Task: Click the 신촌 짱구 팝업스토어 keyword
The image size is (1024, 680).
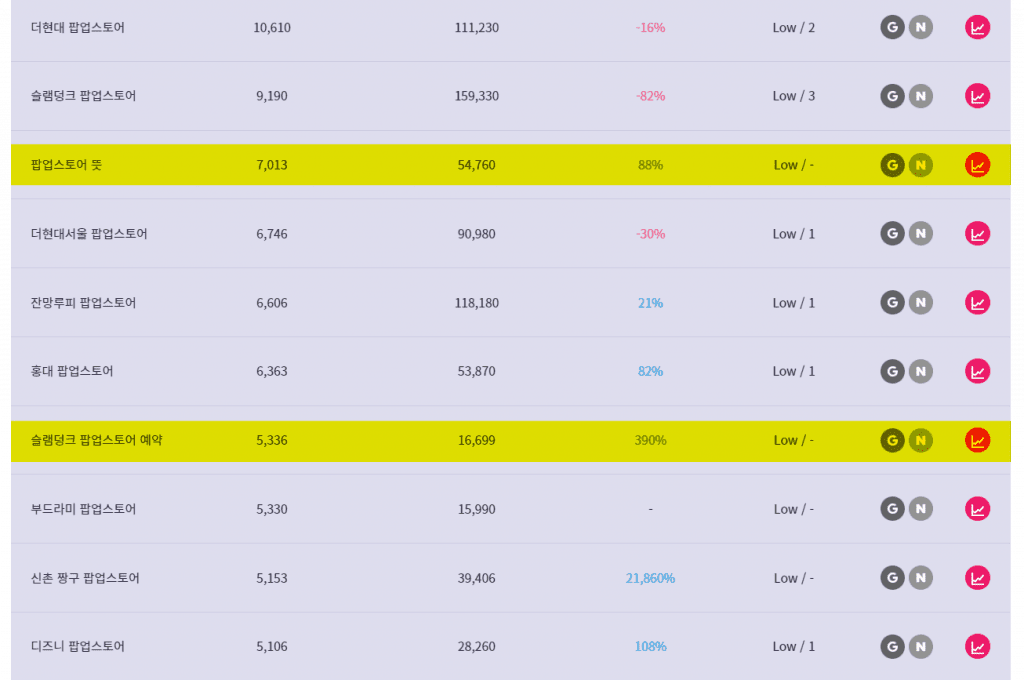Action: (85, 578)
